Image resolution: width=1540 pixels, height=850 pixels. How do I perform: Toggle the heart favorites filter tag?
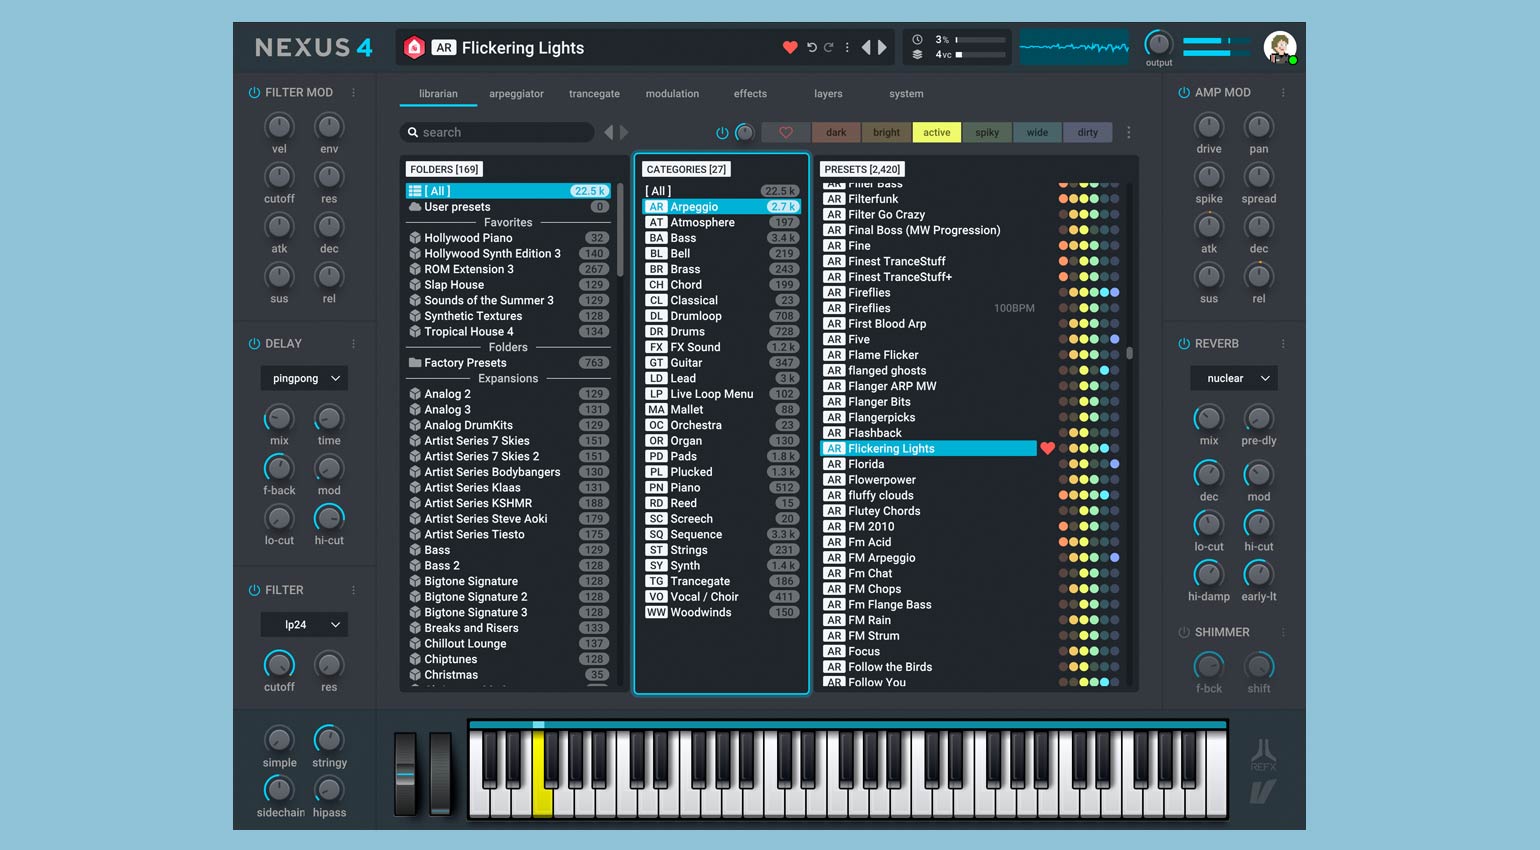786,132
